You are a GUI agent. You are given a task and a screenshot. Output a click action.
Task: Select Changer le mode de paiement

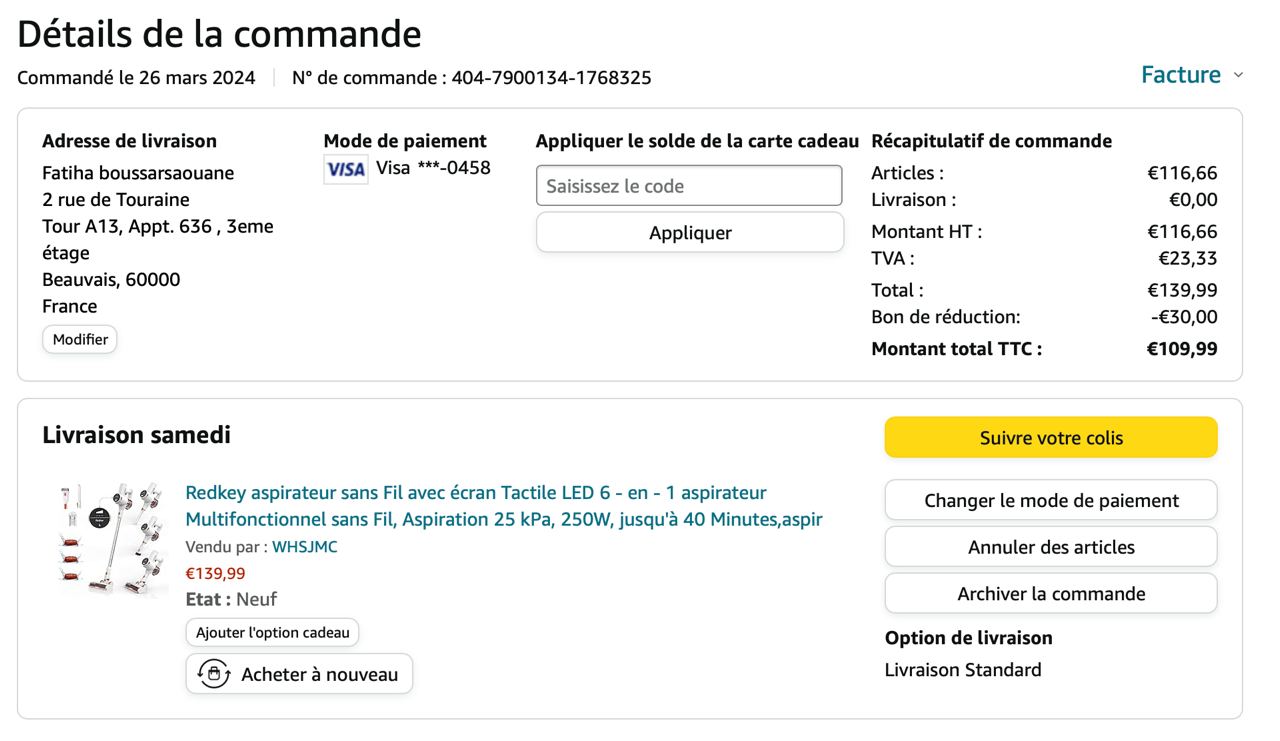click(x=1051, y=500)
